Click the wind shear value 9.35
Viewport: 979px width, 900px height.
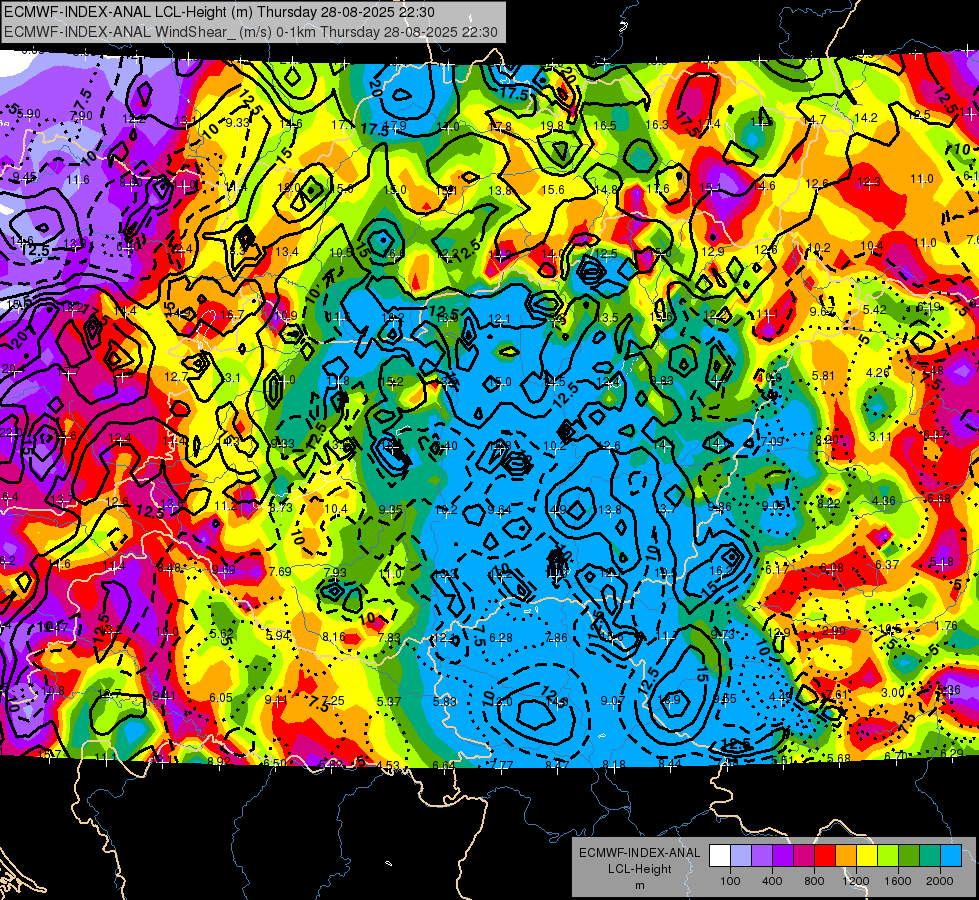coord(391,510)
